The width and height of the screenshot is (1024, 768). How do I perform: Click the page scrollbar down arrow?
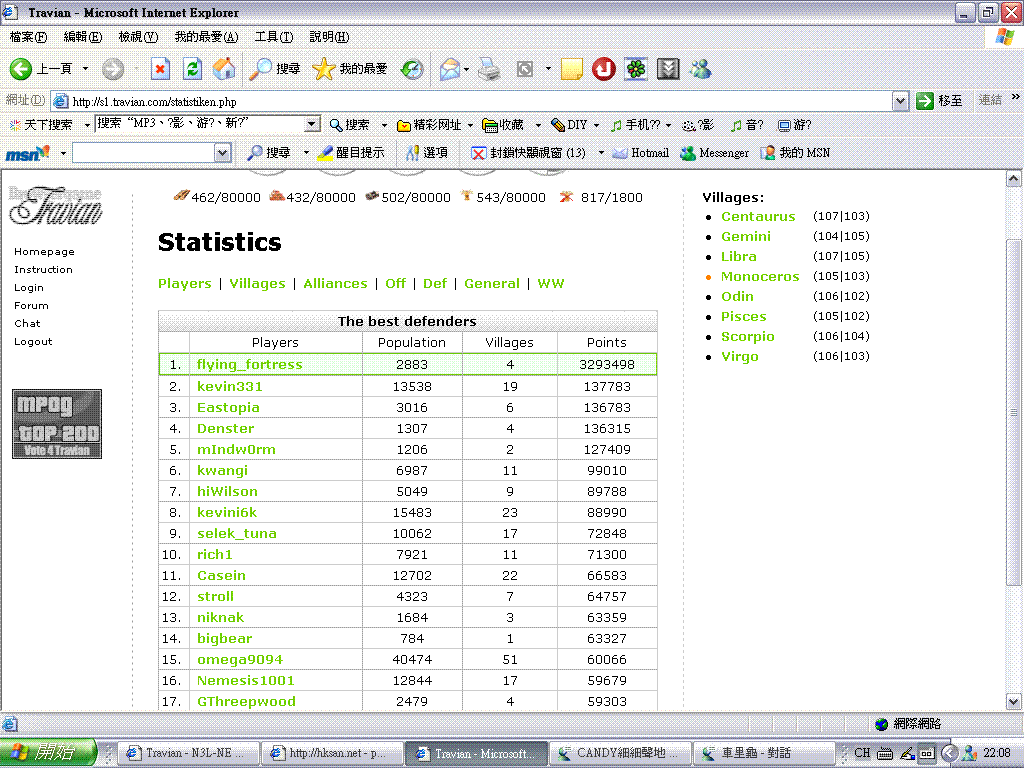[x=1013, y=702]
